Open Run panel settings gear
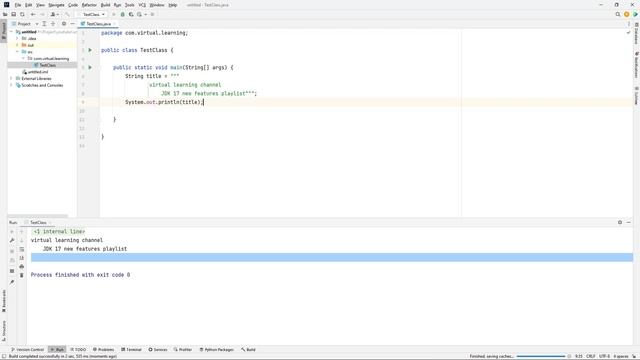 620,222
